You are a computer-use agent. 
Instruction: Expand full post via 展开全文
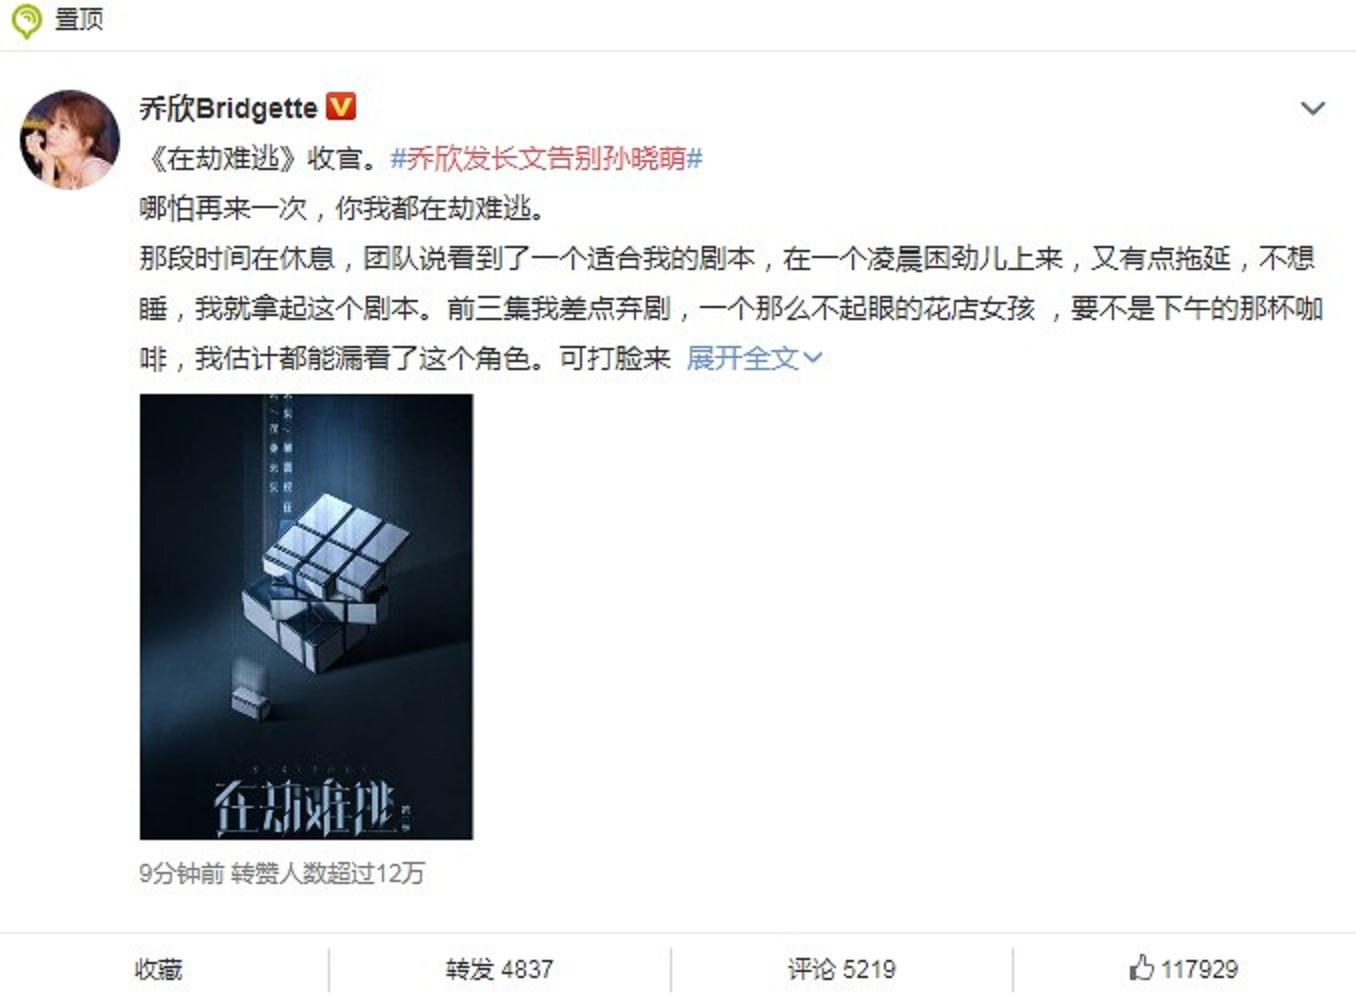743,358
